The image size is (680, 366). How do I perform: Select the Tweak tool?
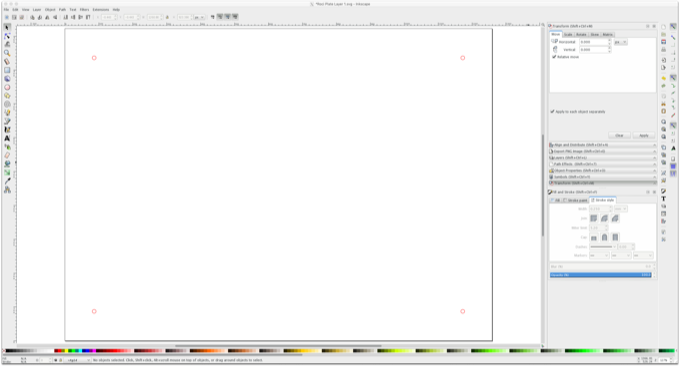pos(7,44)
